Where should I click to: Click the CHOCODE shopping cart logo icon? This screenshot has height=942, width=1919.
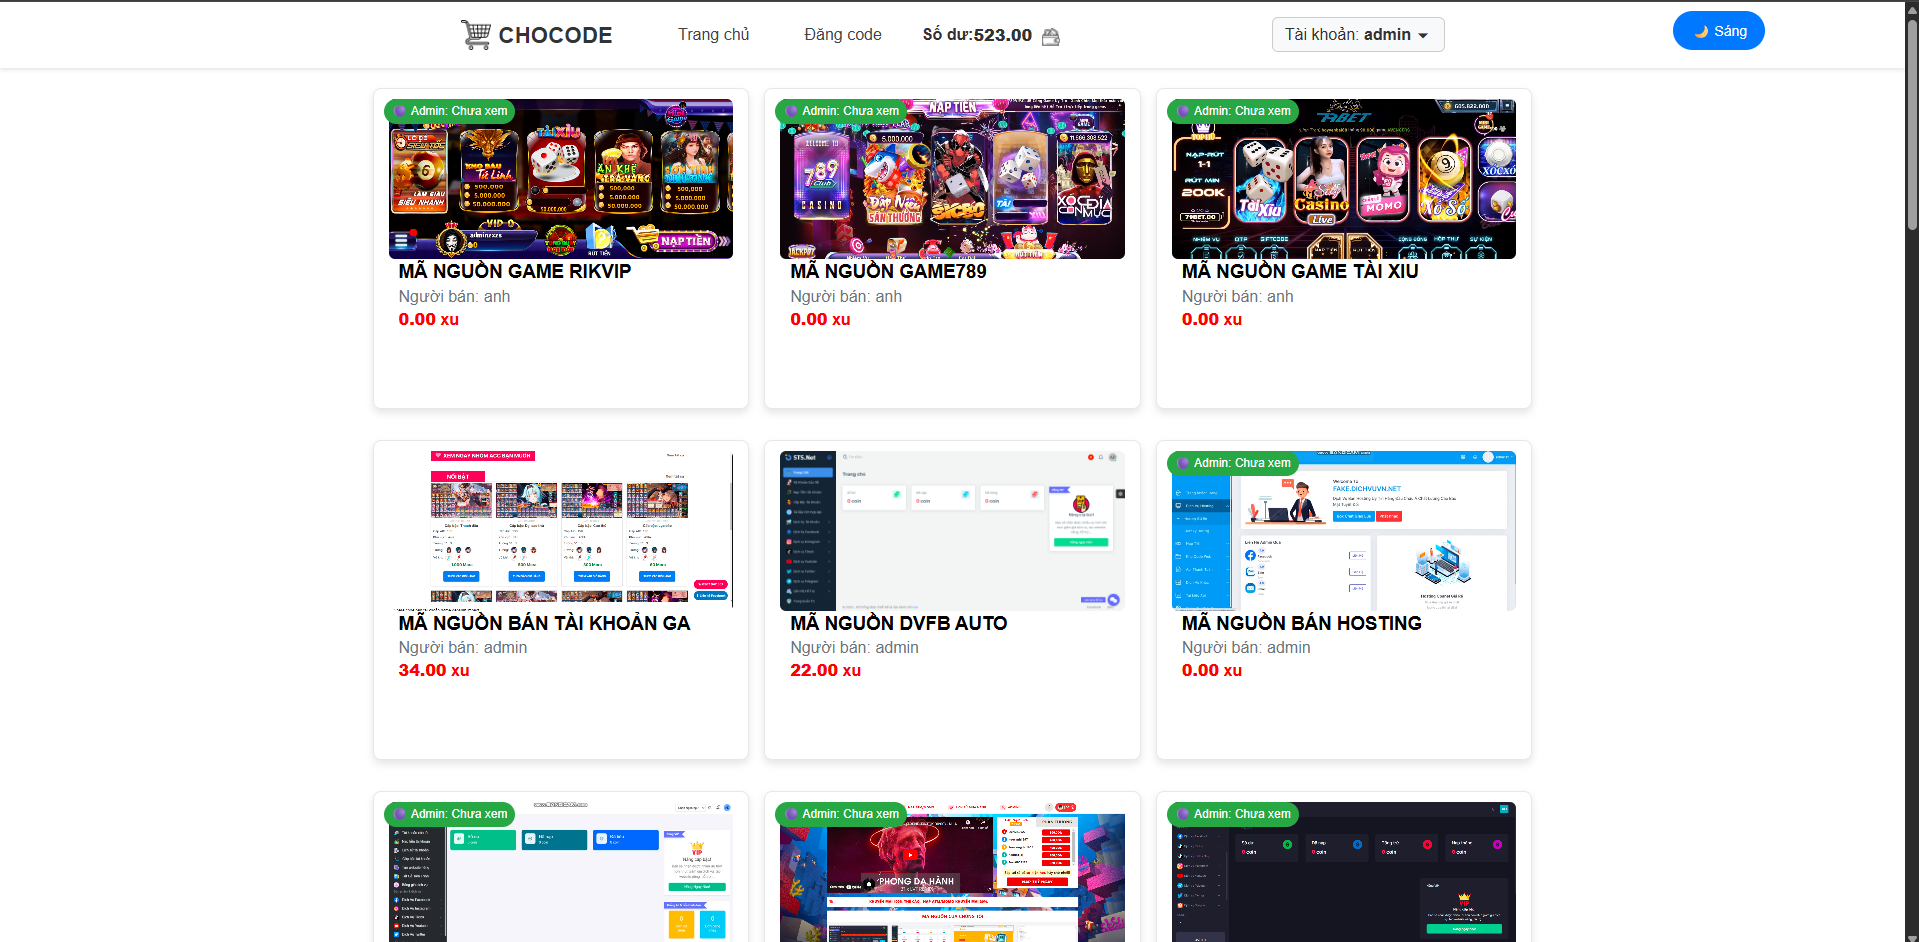pyautogui.click(x=476, y=35)
